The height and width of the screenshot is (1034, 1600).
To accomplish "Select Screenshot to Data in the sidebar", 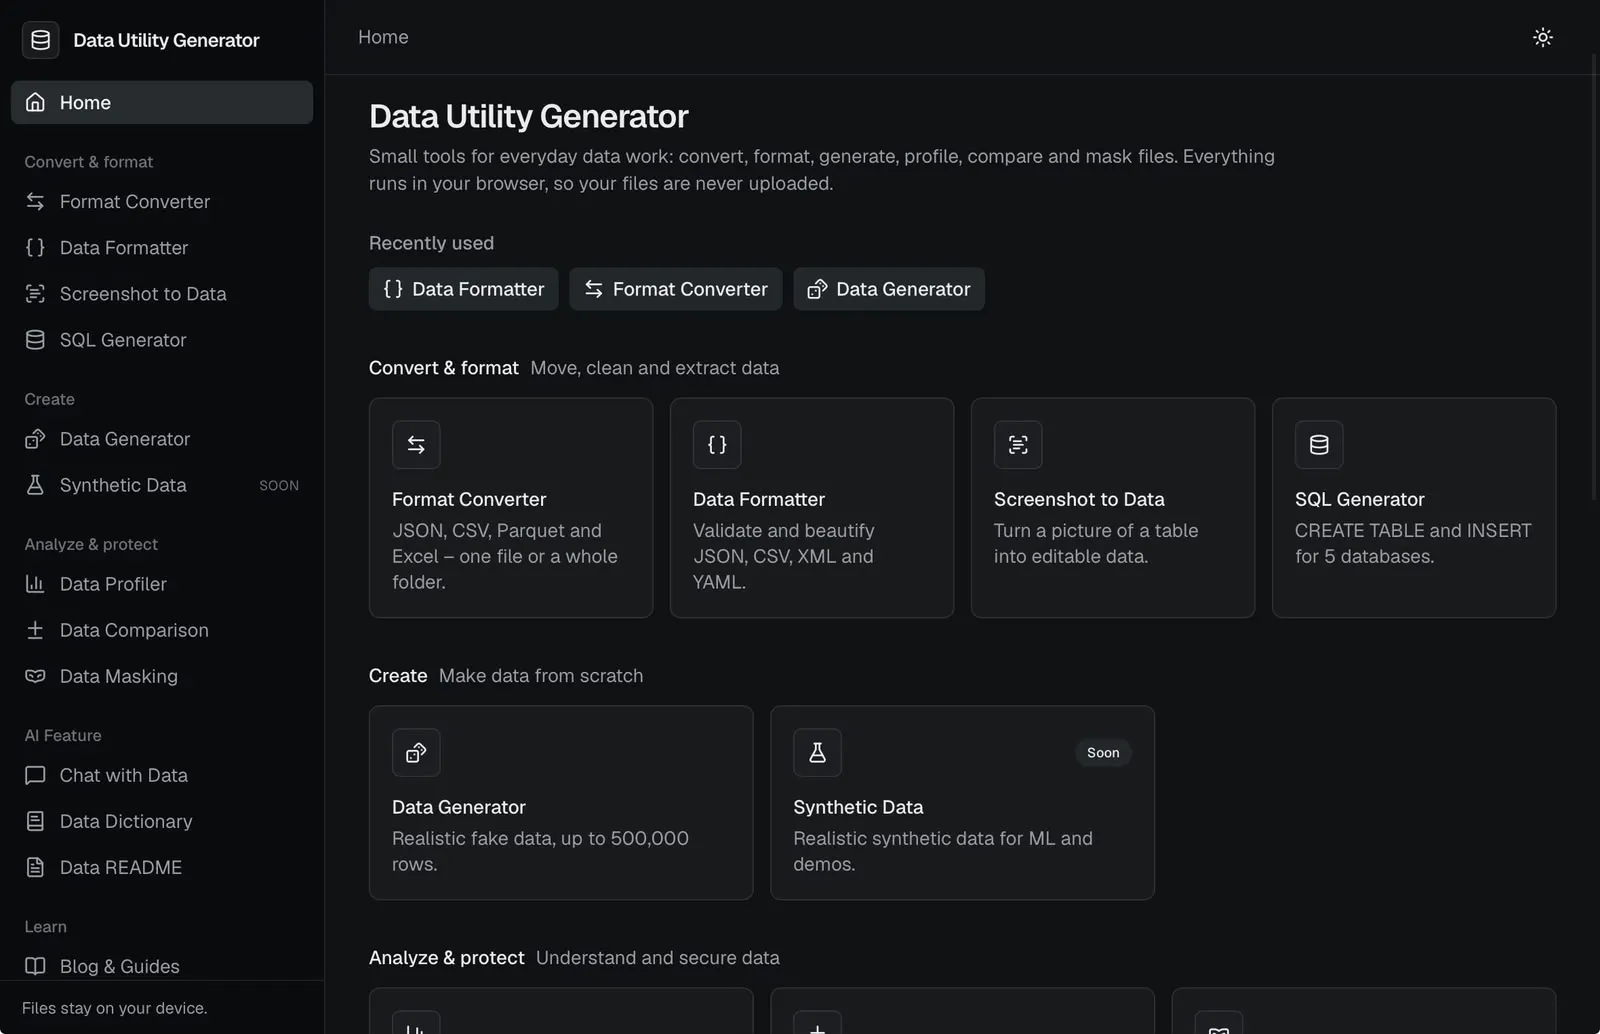I will pyautogui.click(x=162, y=293).
